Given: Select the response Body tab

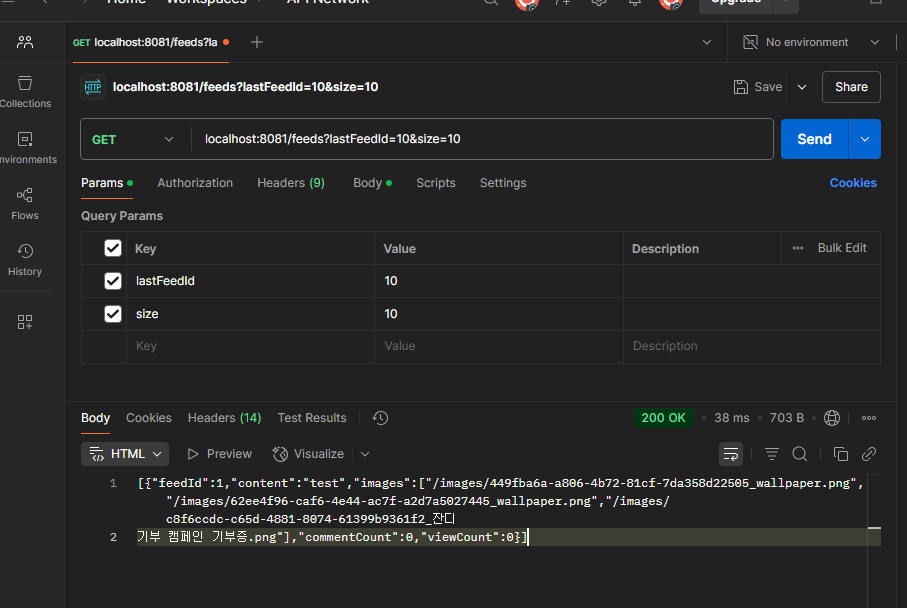Looking at the screenshot, I should tap(95, 418).
